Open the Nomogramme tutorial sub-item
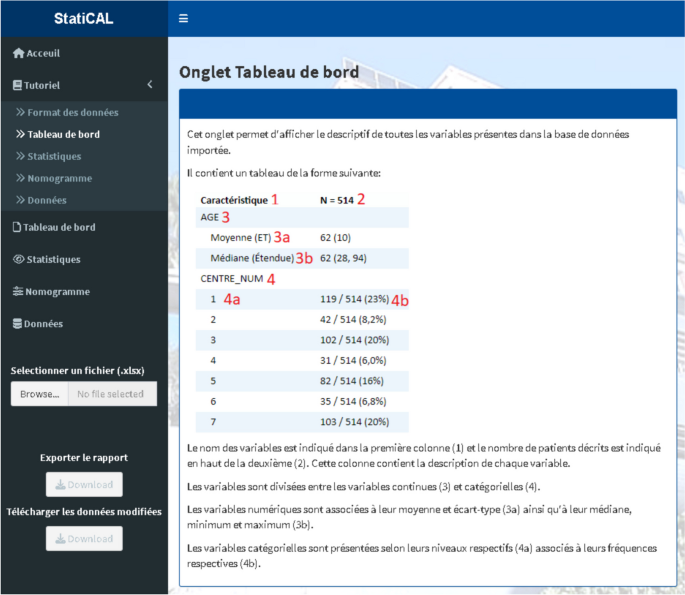 [x=60, y=178]
